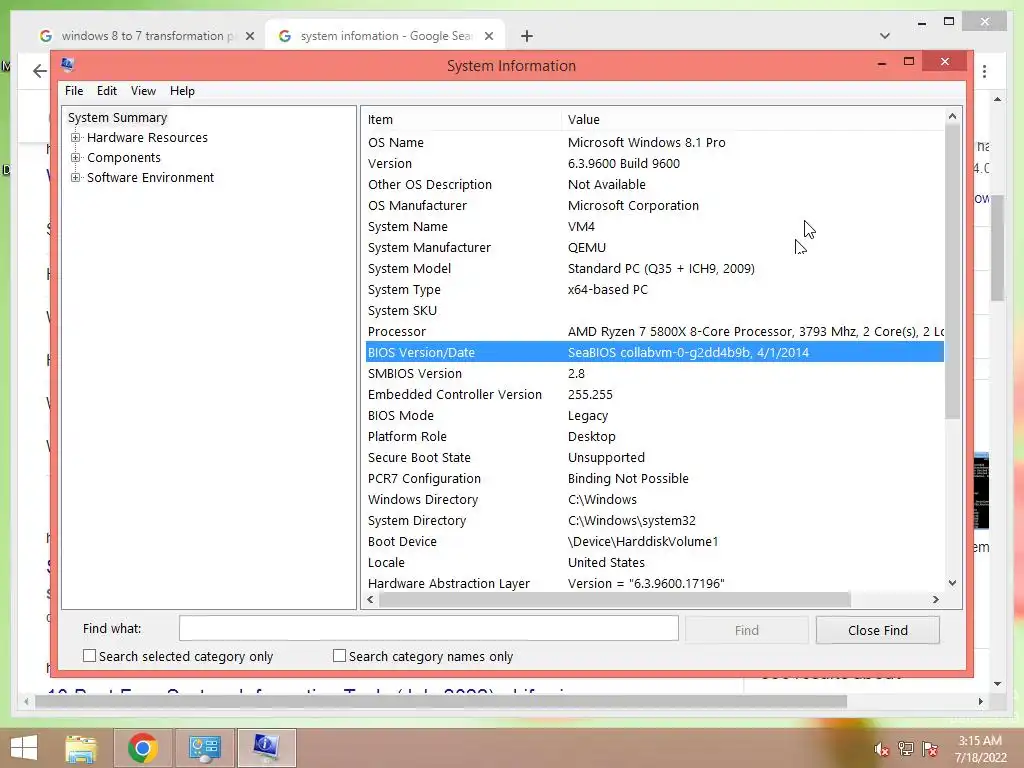
Task: Minimize the System Information window
Action: pyautogui.click(x=882, y=62)
